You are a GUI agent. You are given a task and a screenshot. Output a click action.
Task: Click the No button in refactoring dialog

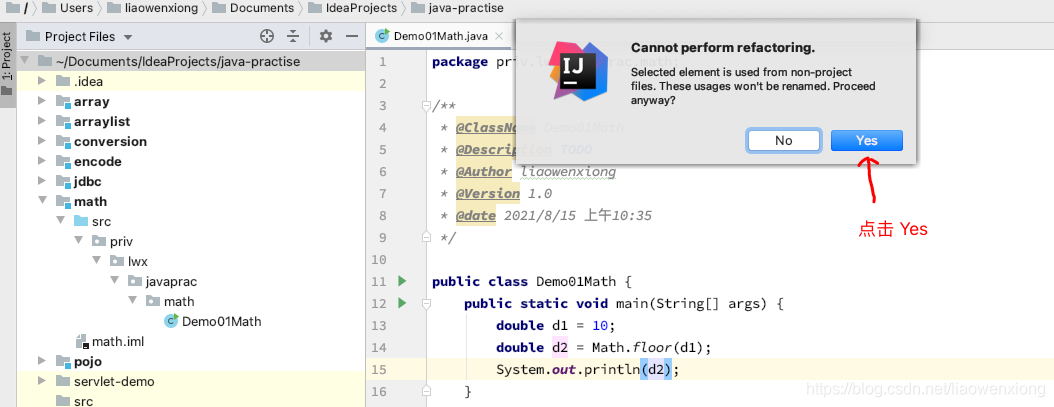point(784,141)
